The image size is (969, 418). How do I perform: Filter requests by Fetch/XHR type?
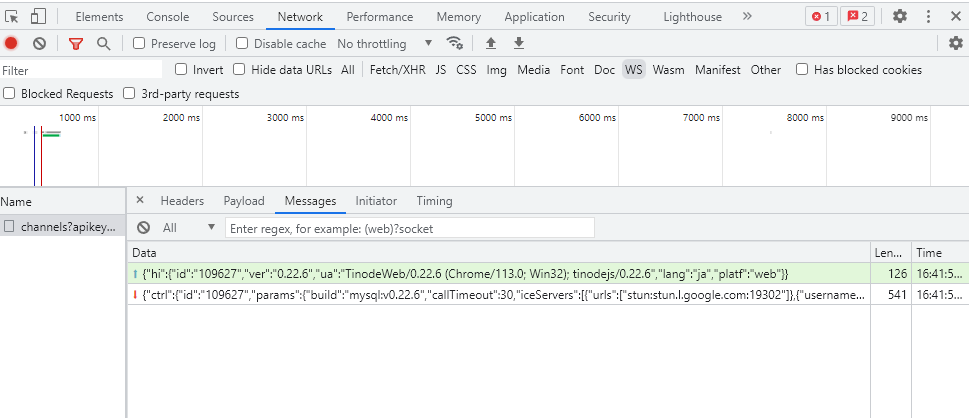397,70
